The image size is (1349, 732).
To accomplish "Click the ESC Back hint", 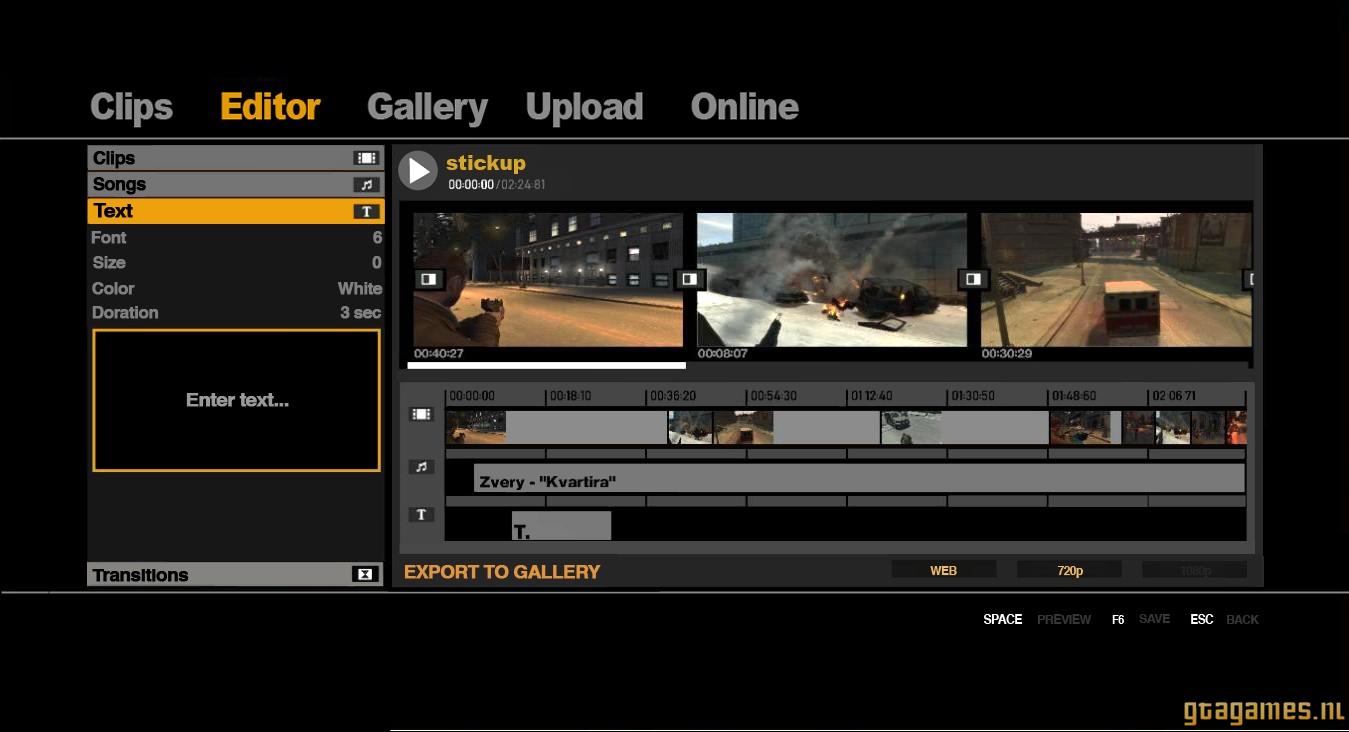I will coord(1224,619).
